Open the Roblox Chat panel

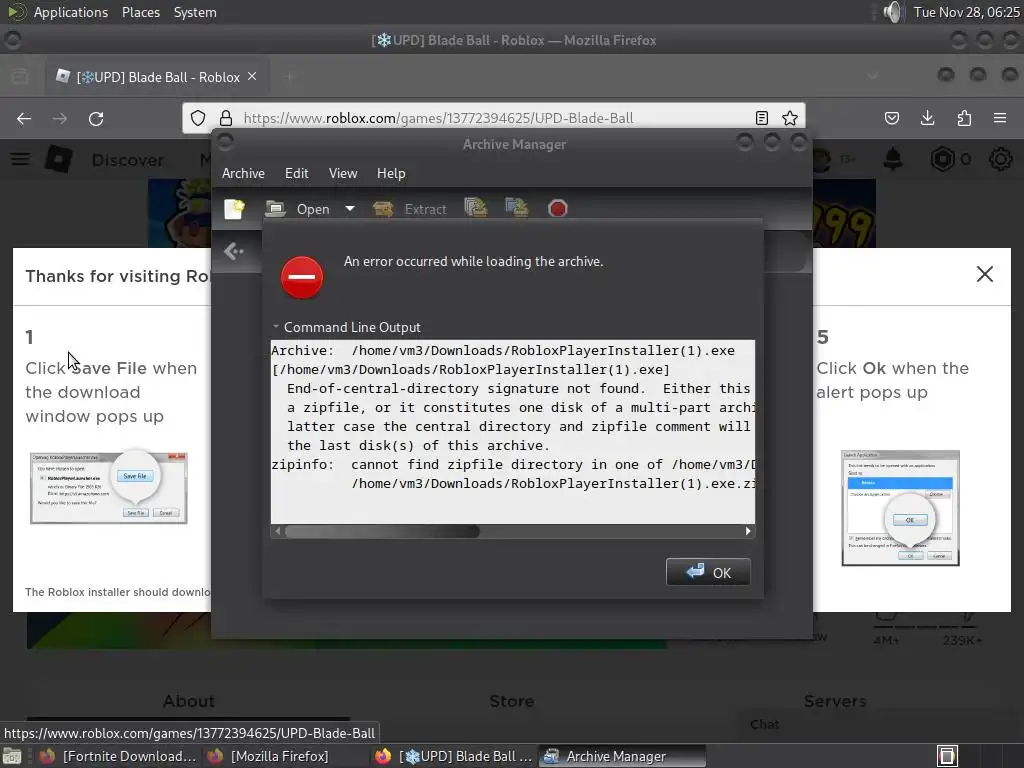tap(765, 724)
